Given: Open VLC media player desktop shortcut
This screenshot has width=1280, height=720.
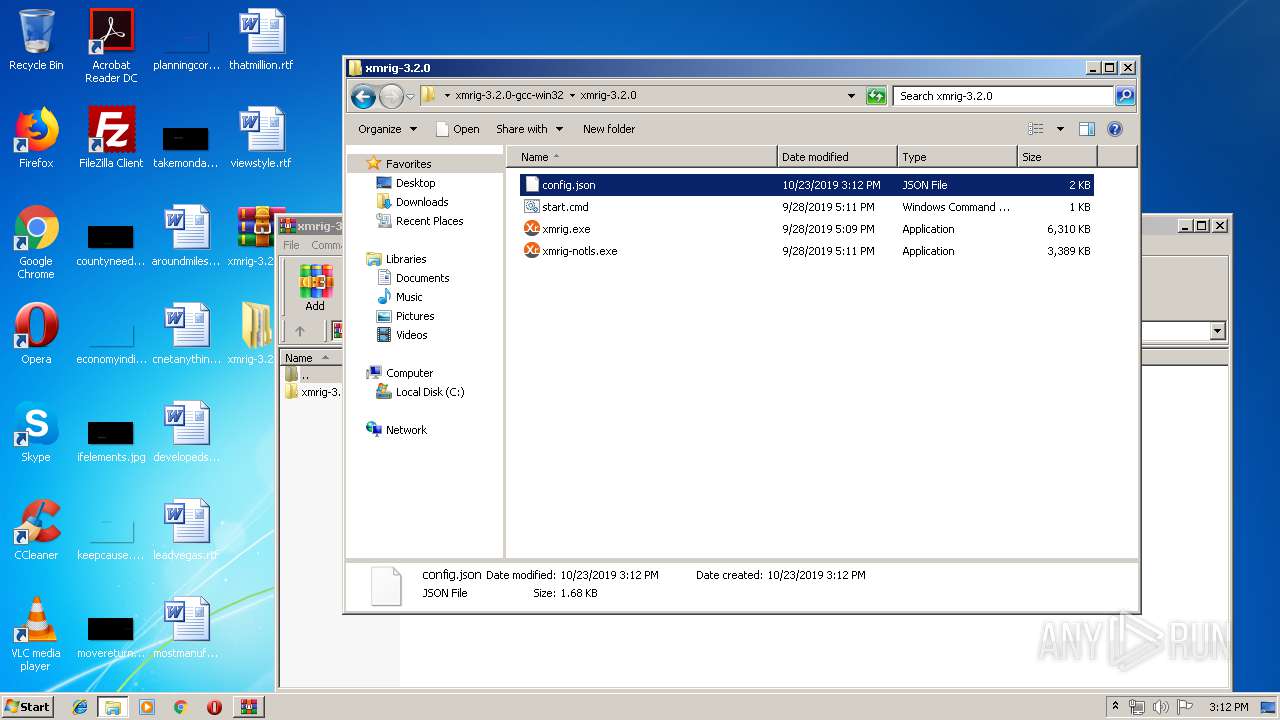Looking at the screenshot, I should click(36, 634).
